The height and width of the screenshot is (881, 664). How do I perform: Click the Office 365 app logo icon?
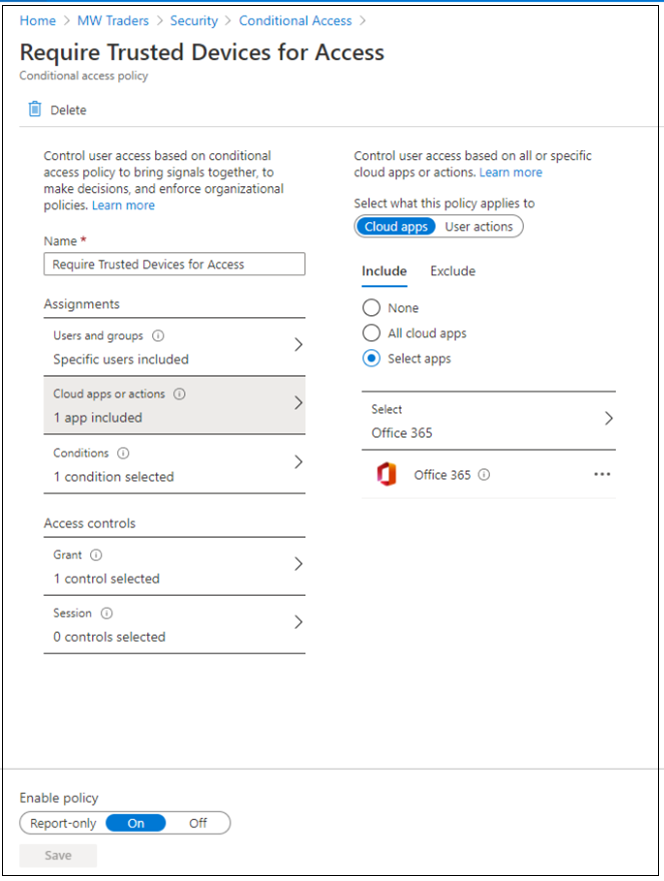coord(386,476)
